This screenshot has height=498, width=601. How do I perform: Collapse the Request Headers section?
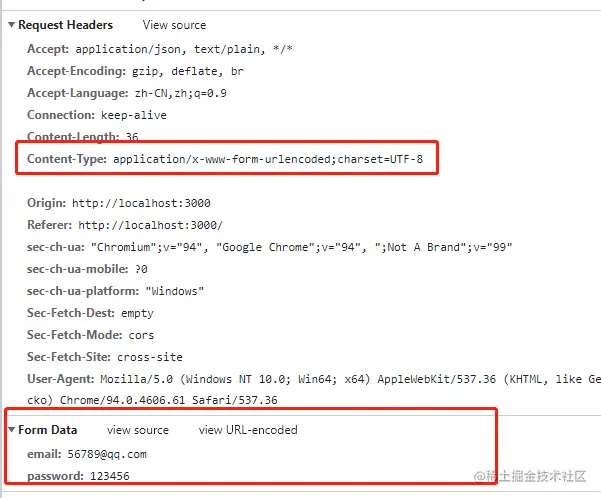pos(11,25)
